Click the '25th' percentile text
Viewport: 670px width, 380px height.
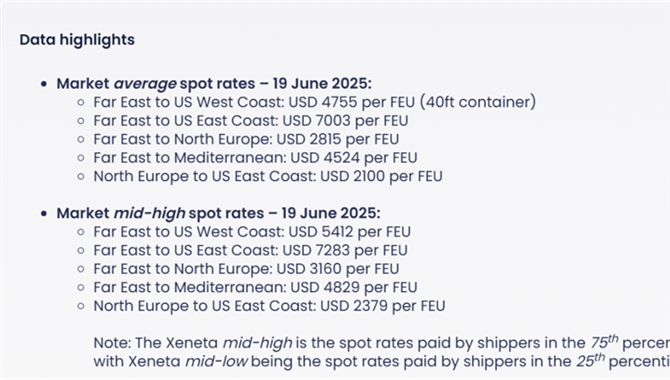click(x=590, y=361)
